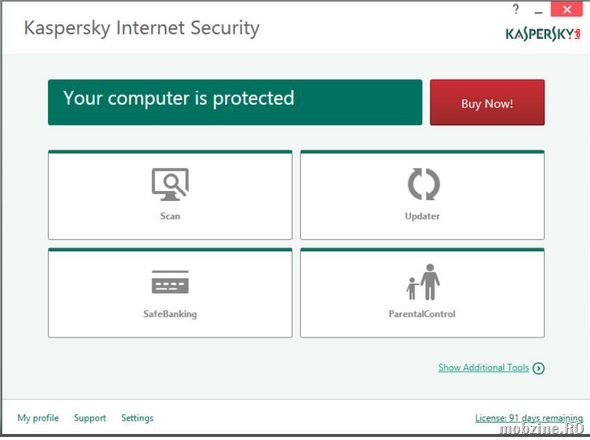
Task: Click the Buy Now! red button
Action: 487,102
